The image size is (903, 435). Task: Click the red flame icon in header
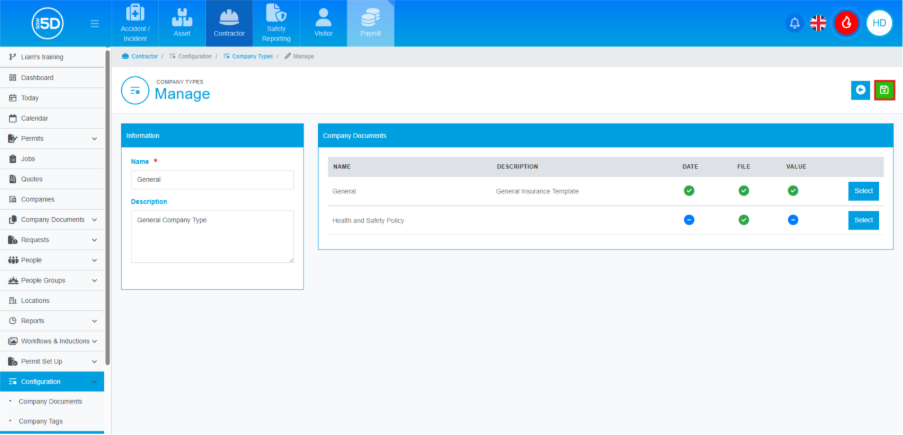coord(847,23)
